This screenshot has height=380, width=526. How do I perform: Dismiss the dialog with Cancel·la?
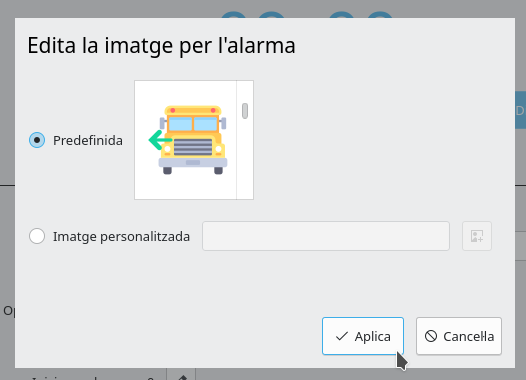(459, 336)
